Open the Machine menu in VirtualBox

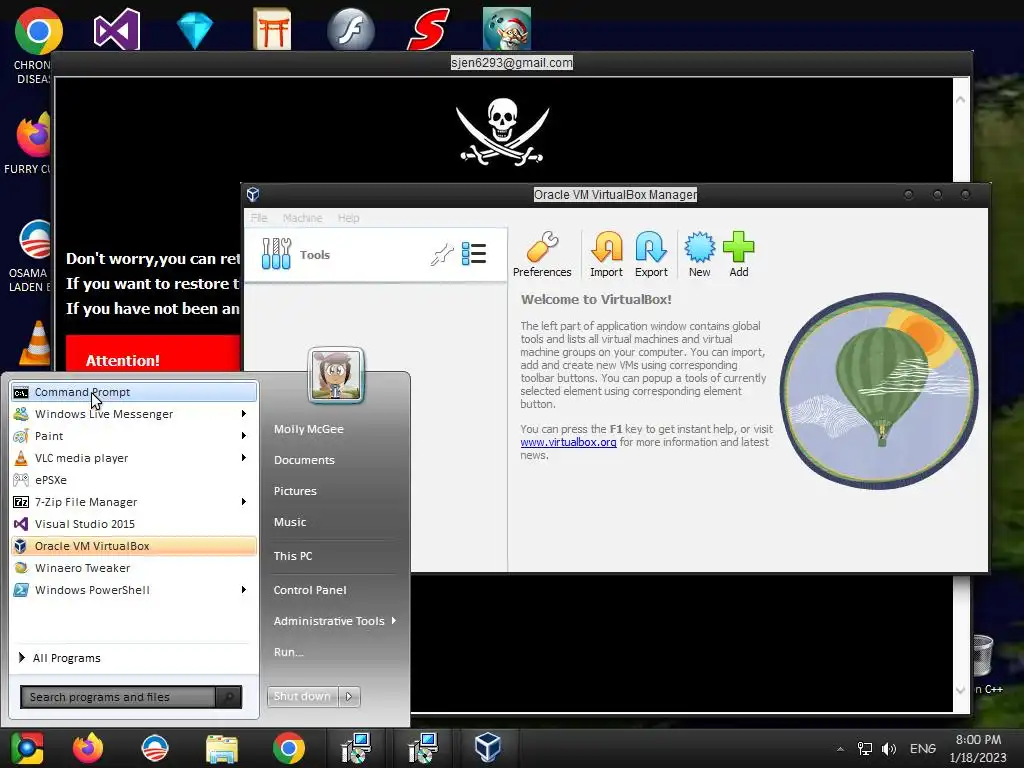pyautogui.click(x=302, y=217)
